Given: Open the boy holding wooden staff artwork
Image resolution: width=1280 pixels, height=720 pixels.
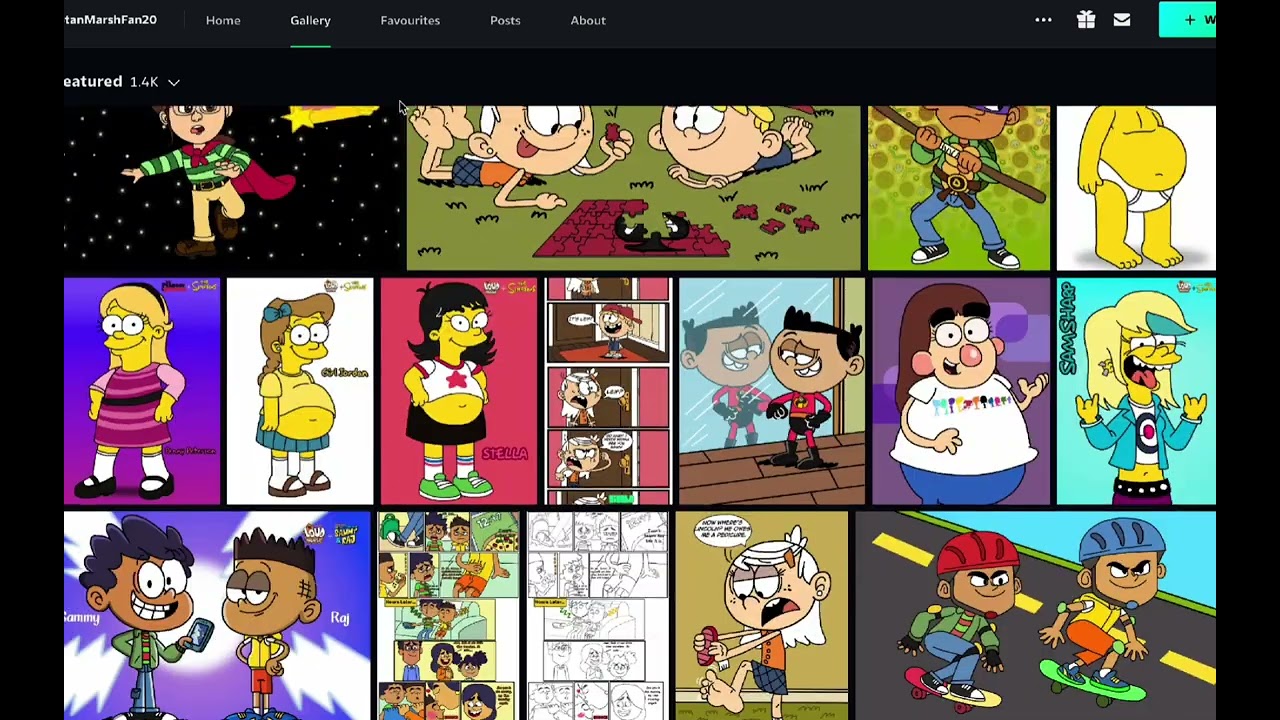Looking at the screenshot, I should click(x=959, y=188).
